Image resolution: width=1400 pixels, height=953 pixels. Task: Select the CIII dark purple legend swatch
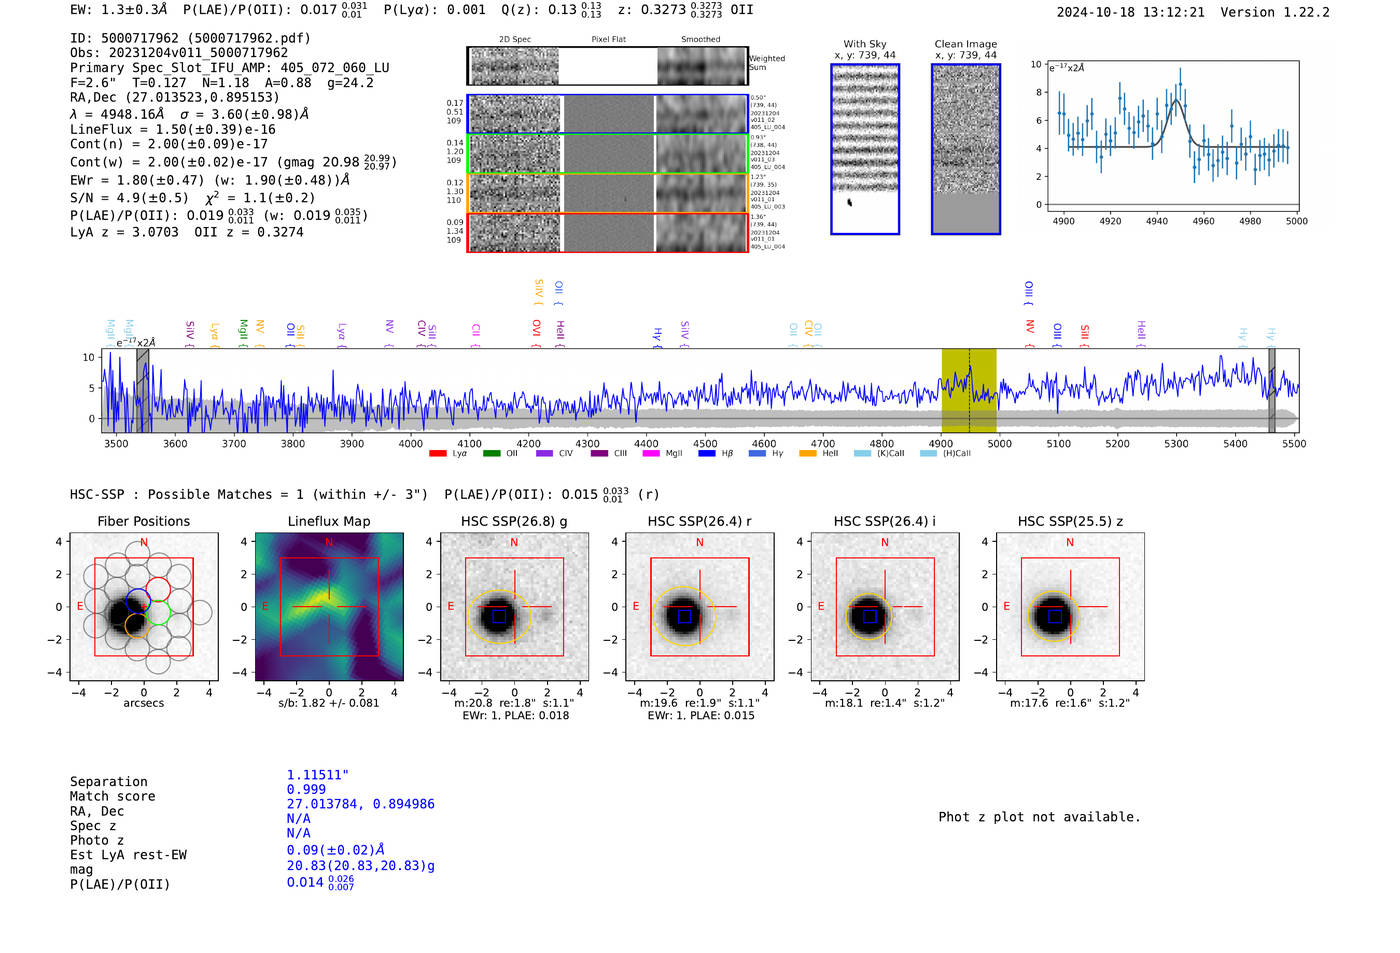[x=599, y=453]
